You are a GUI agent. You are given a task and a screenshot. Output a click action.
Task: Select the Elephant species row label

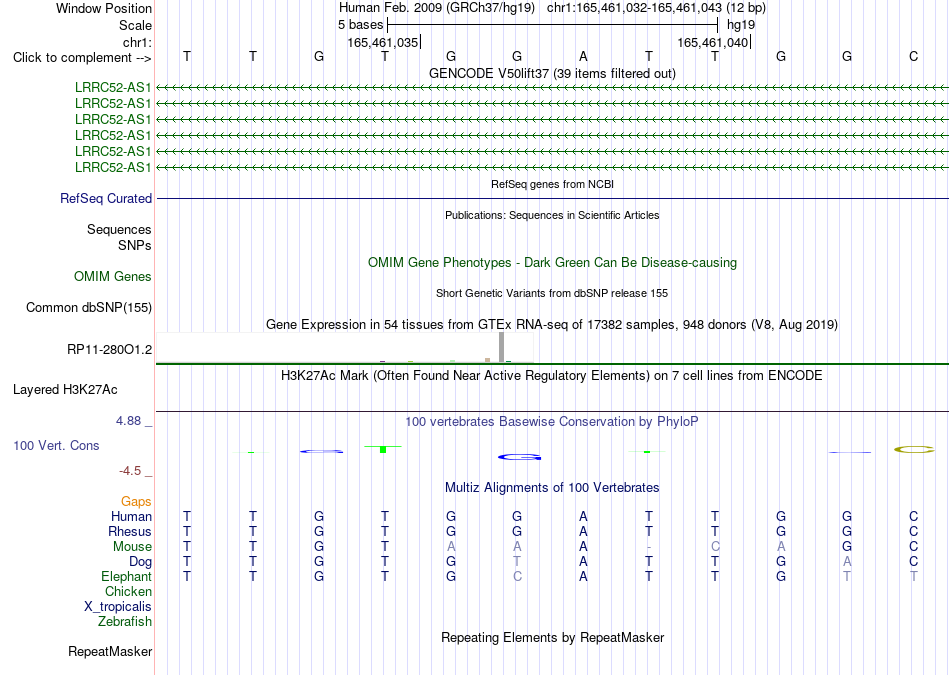(x=127, y=576)
